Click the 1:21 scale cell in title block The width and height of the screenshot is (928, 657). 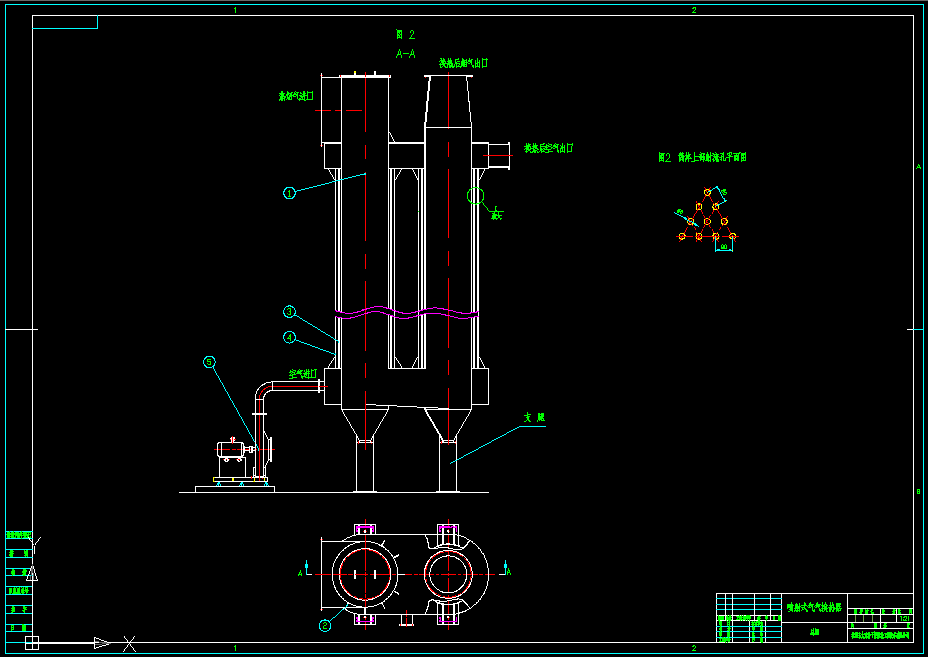(903, 619)
